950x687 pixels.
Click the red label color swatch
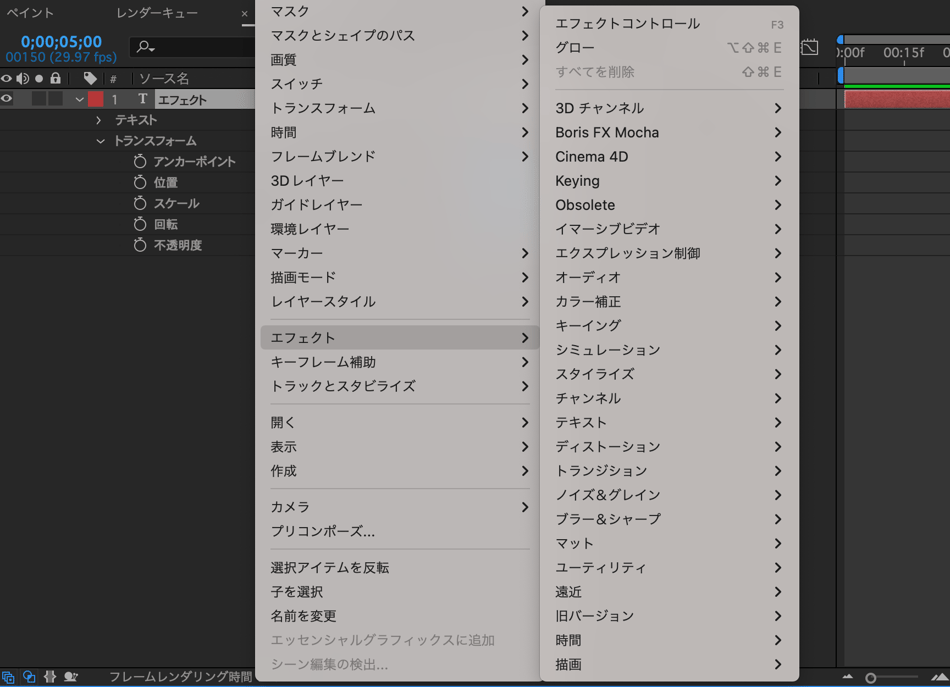[96, 99]
